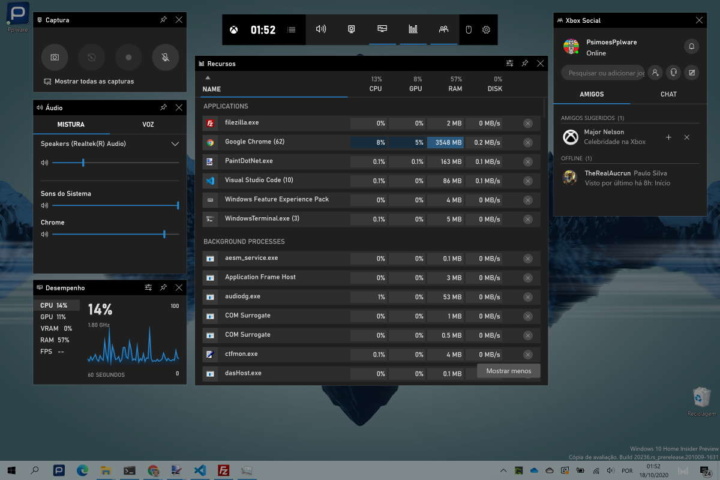This screenshot has height=480, width=720.
Task: End the Google Chrome process with X icon
Action: (x=528, y=142)
